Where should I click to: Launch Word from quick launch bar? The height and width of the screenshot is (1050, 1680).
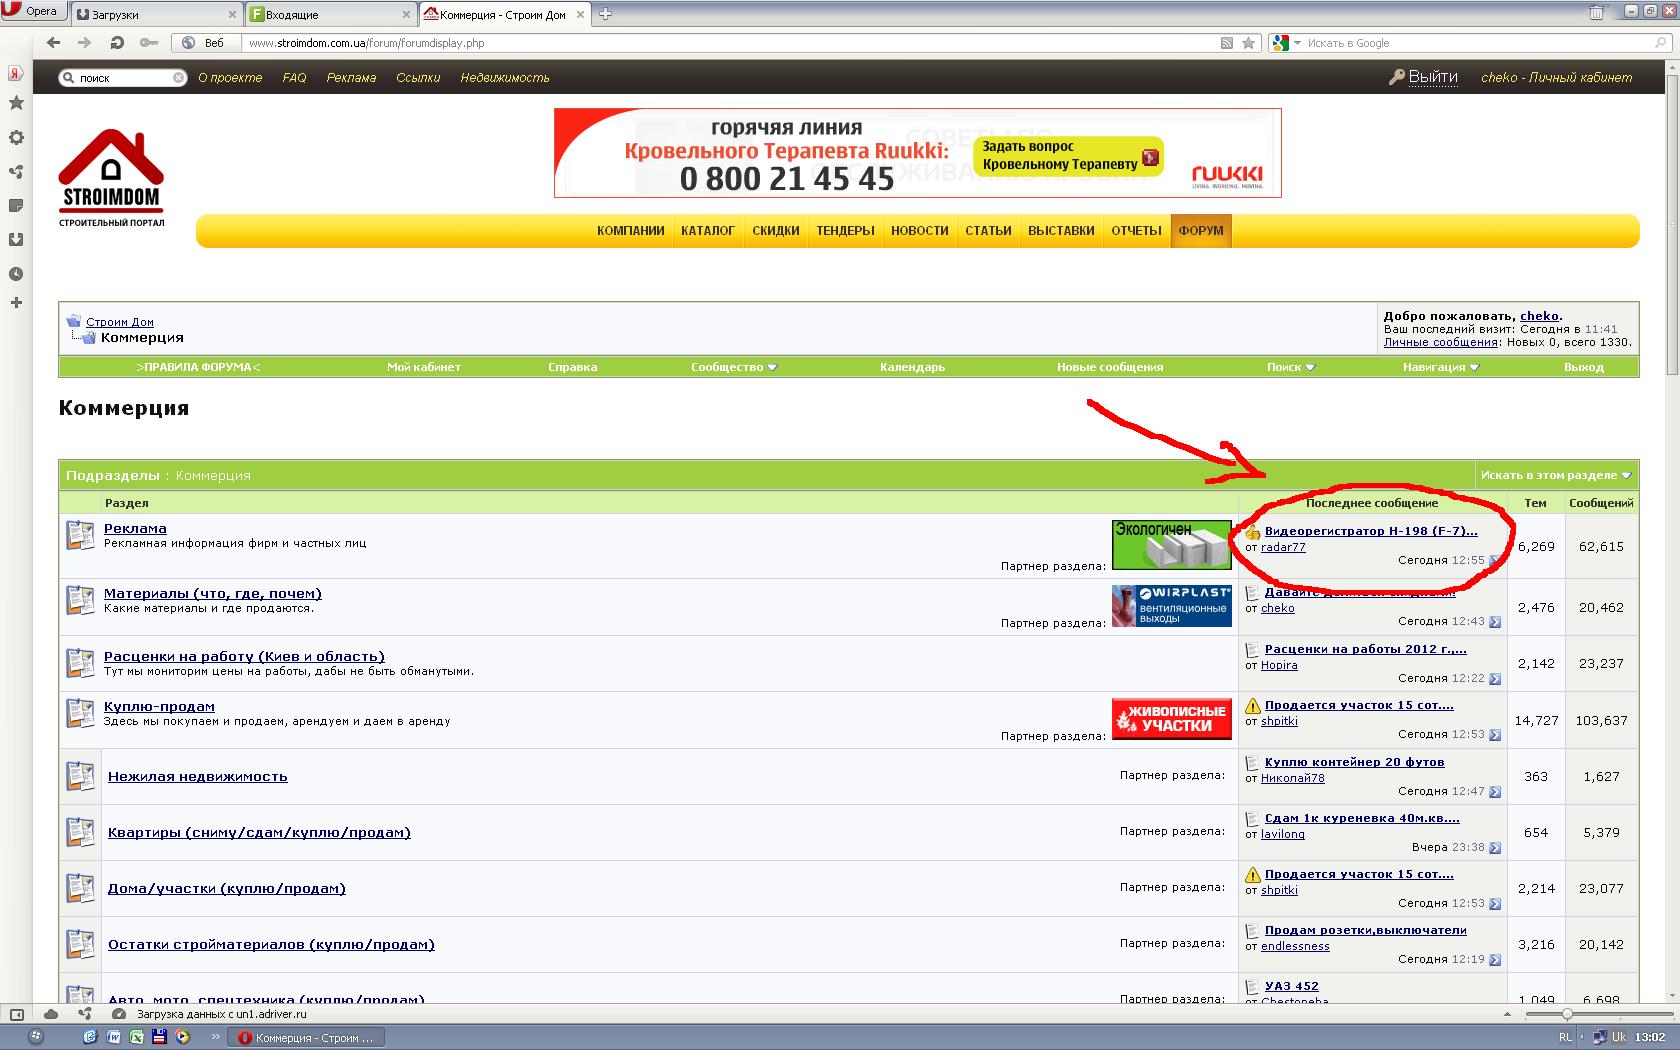pyautogui.click(x=114, y=1037)
